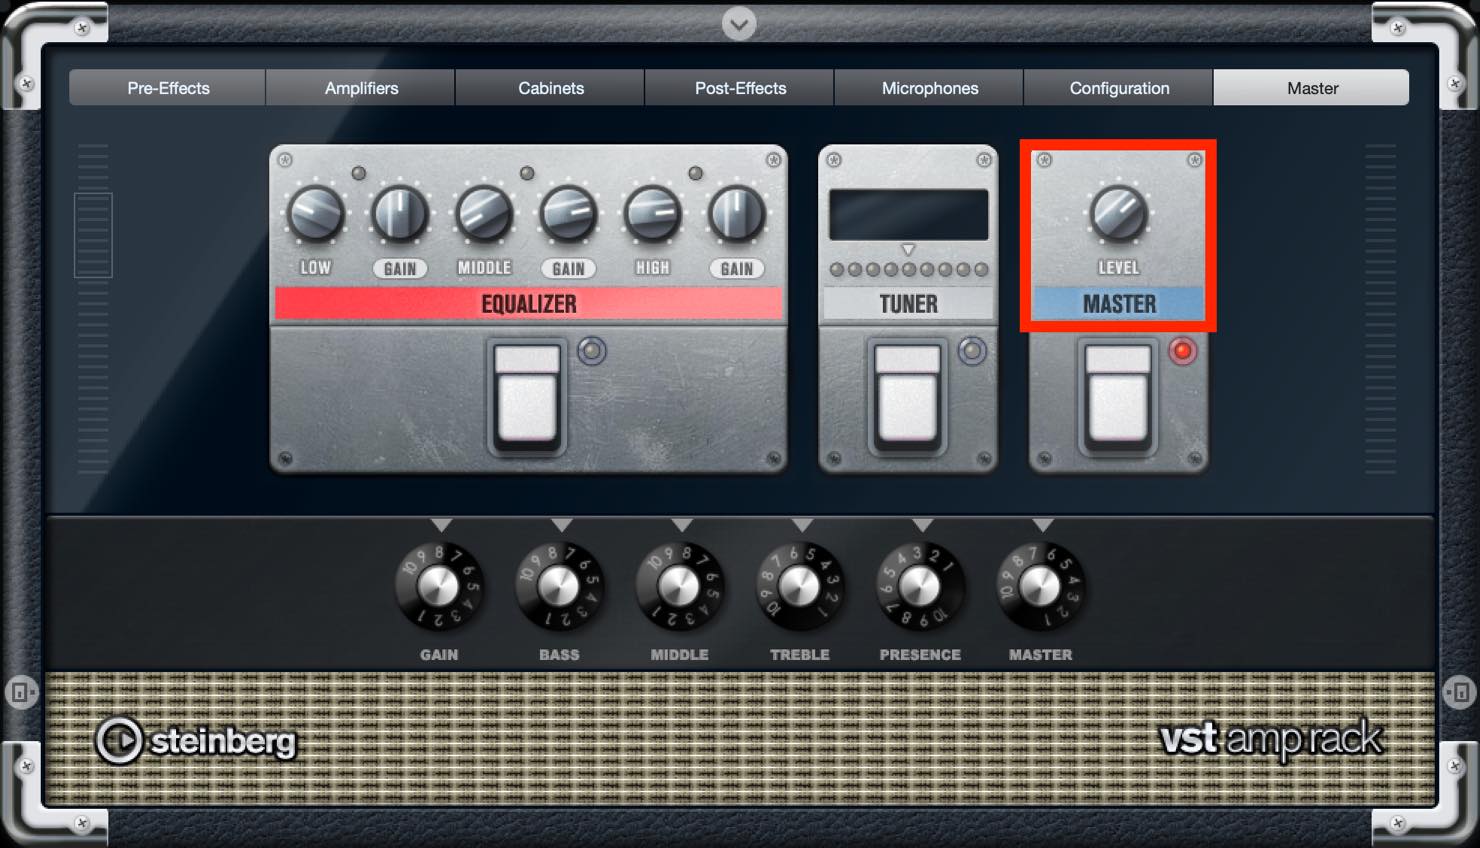Select the Cabinets tab
Image resolution: width=1480 pixels, height=848 pixels.
pos(550,88)
